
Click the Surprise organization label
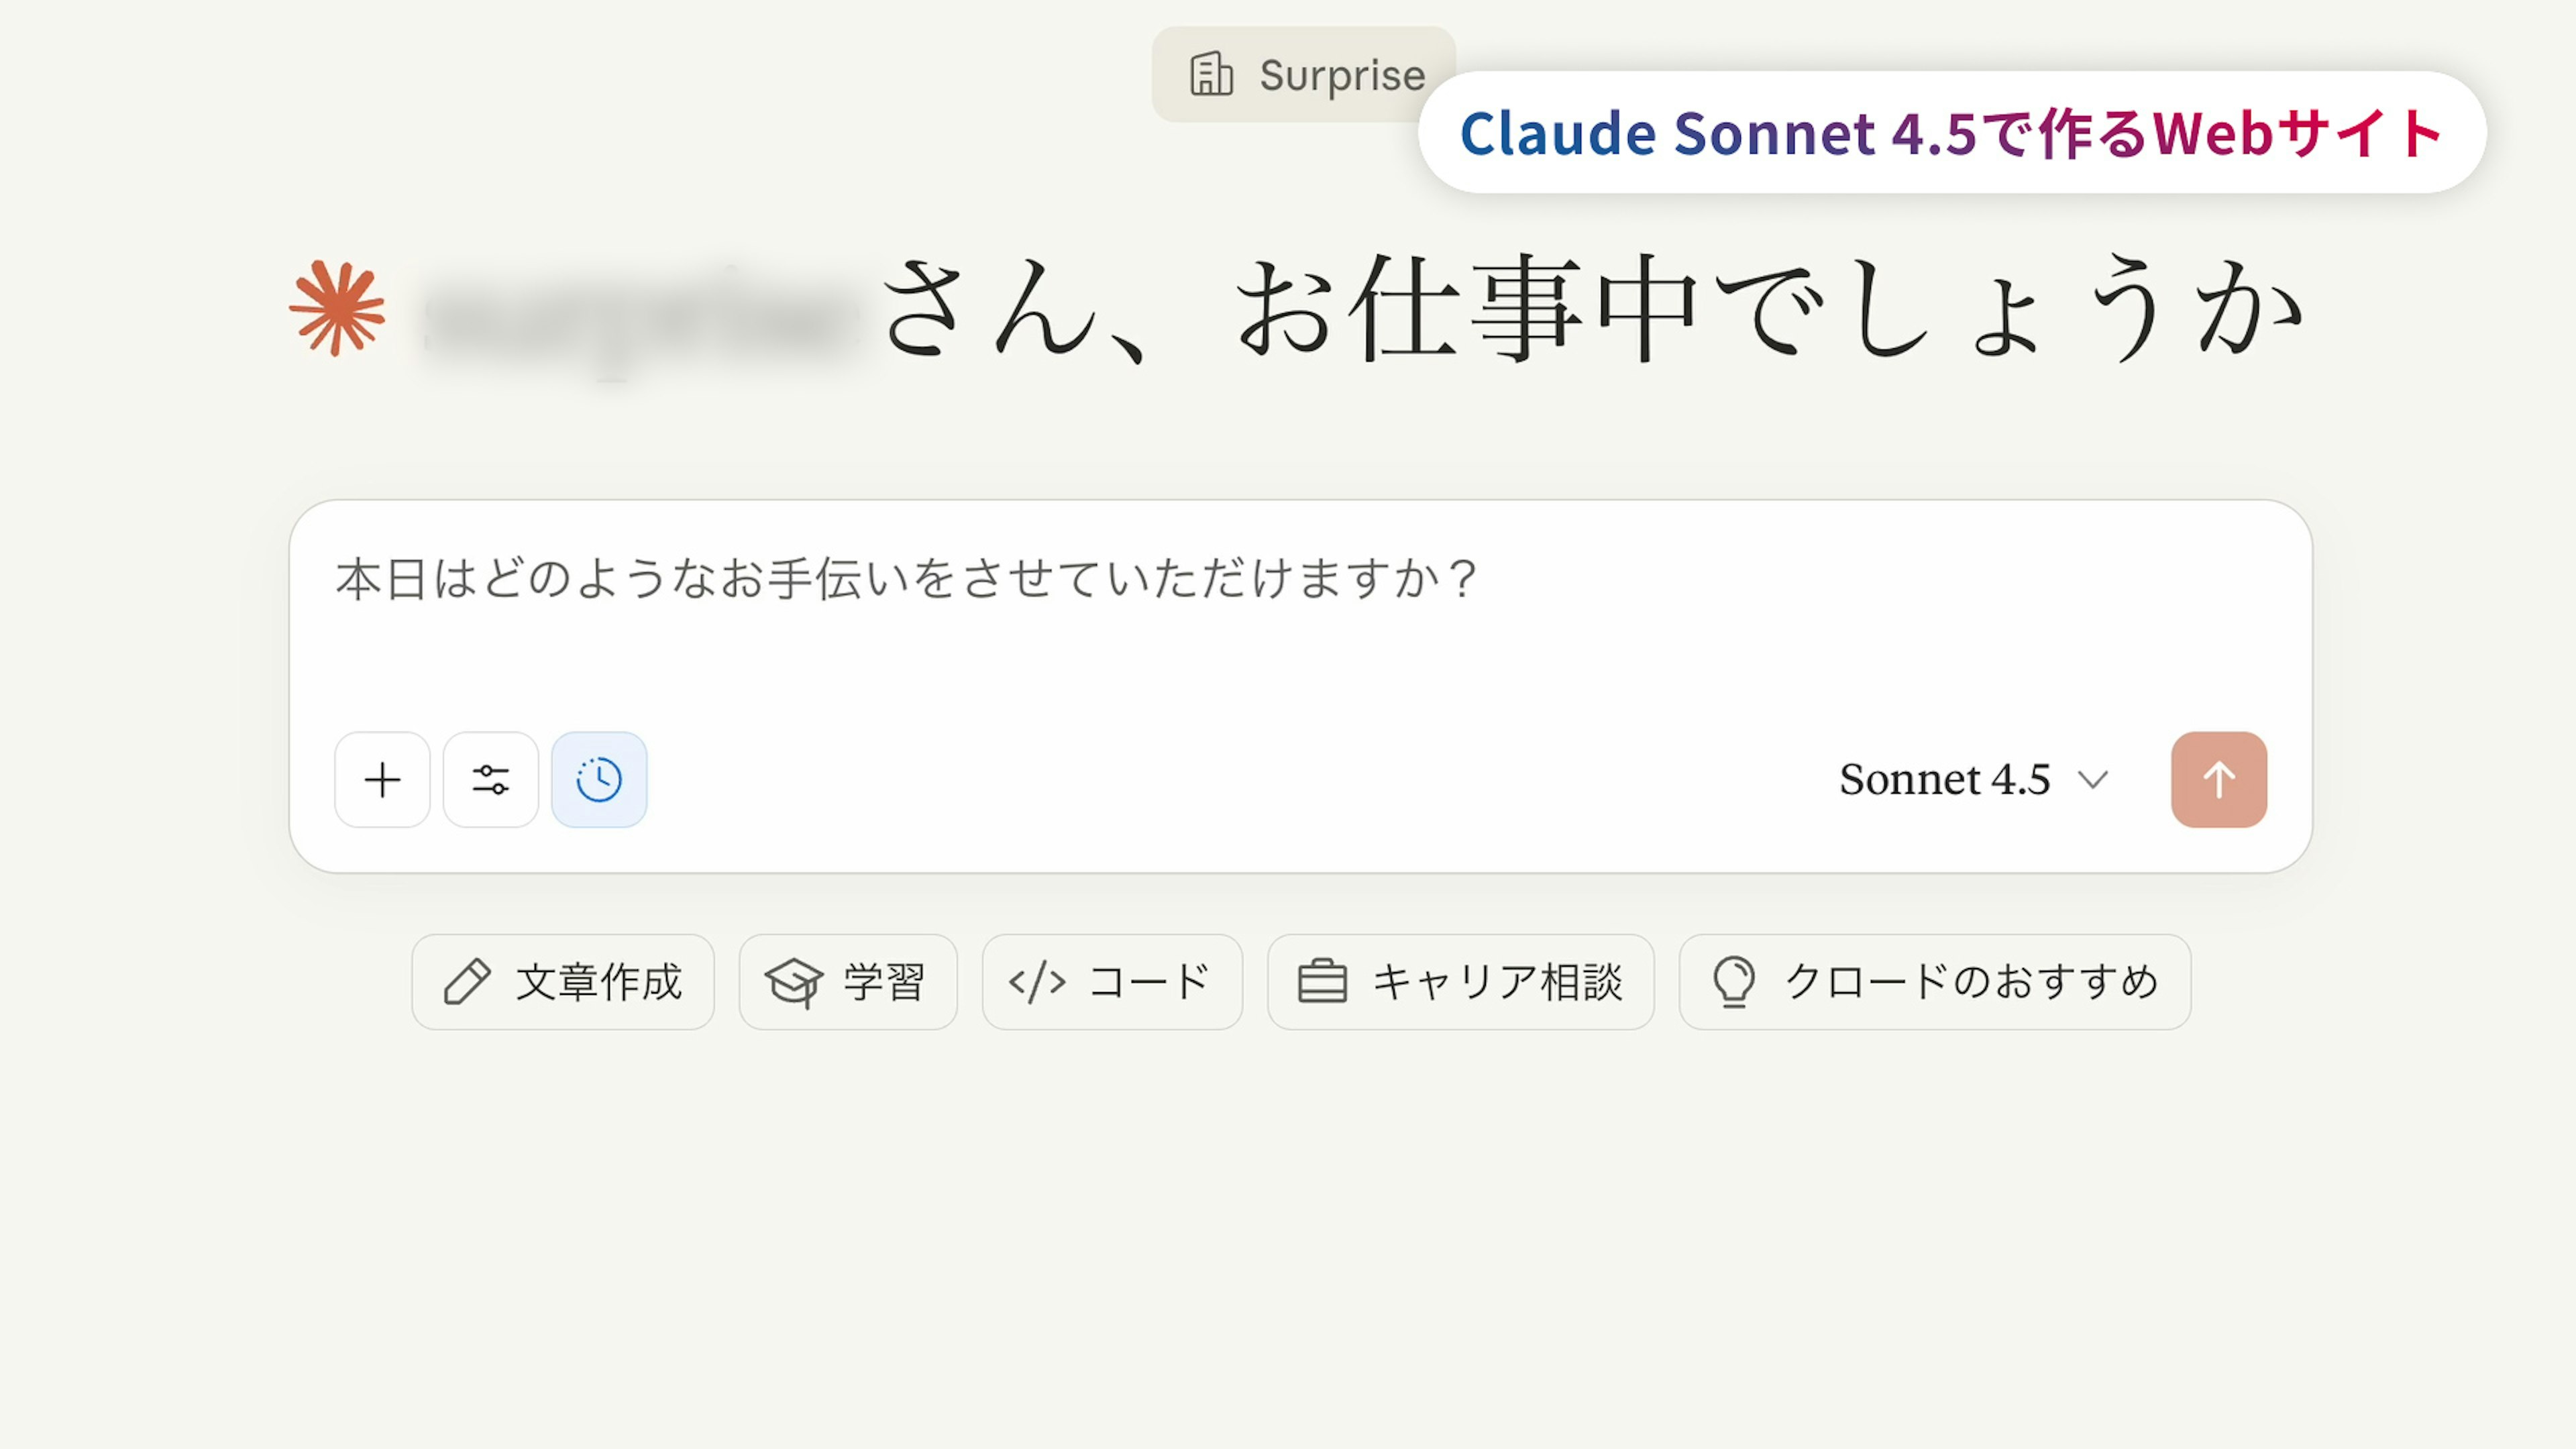(1342, 75)
